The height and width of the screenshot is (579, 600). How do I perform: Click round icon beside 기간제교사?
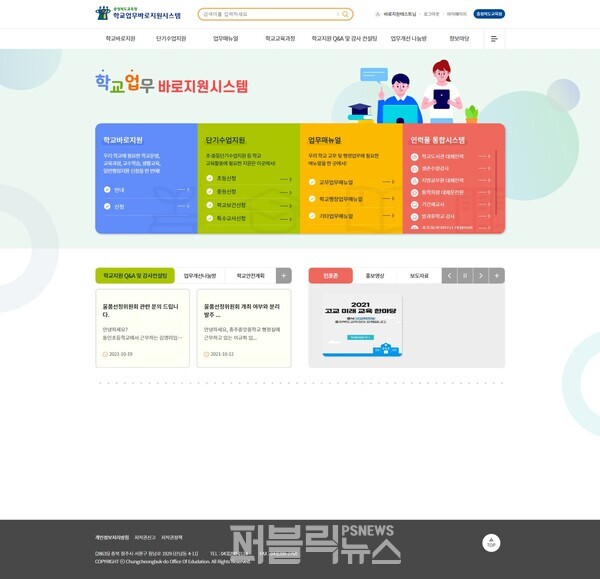click(x=414, y=205)
